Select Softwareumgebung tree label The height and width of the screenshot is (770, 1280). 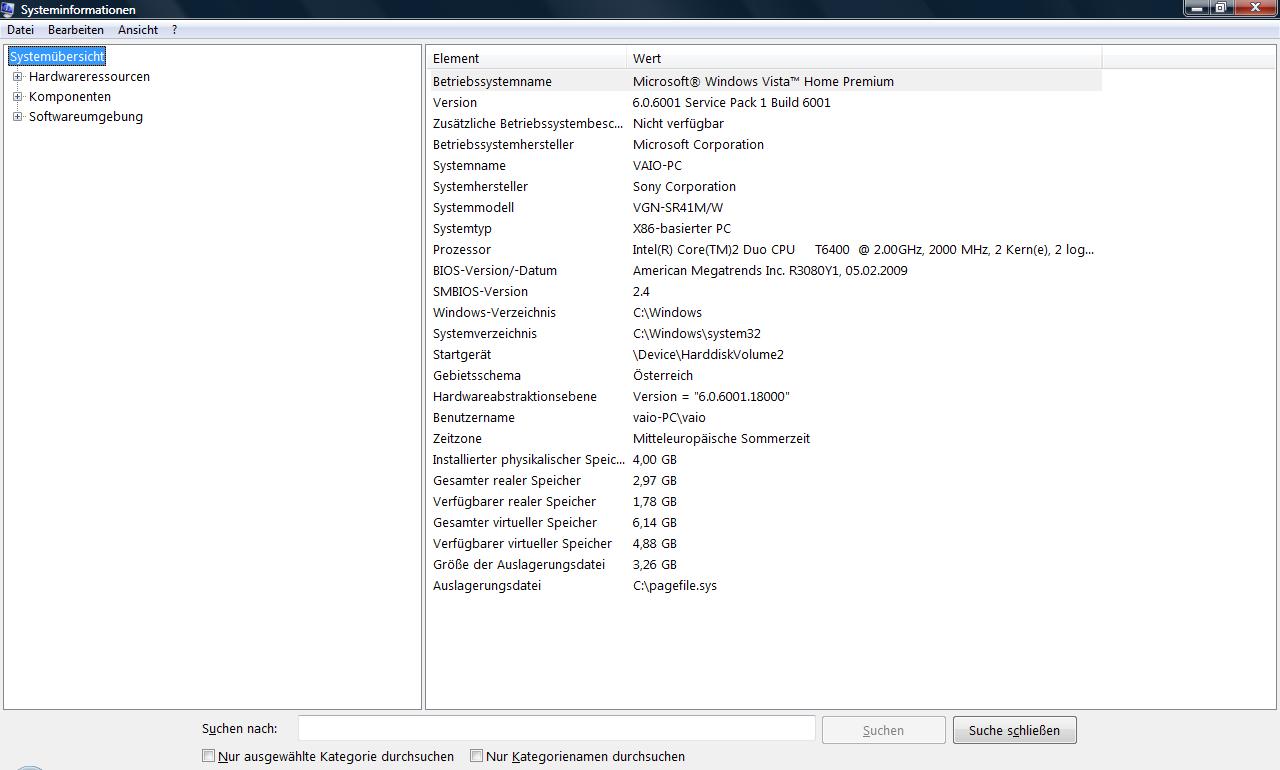point(86,117)
